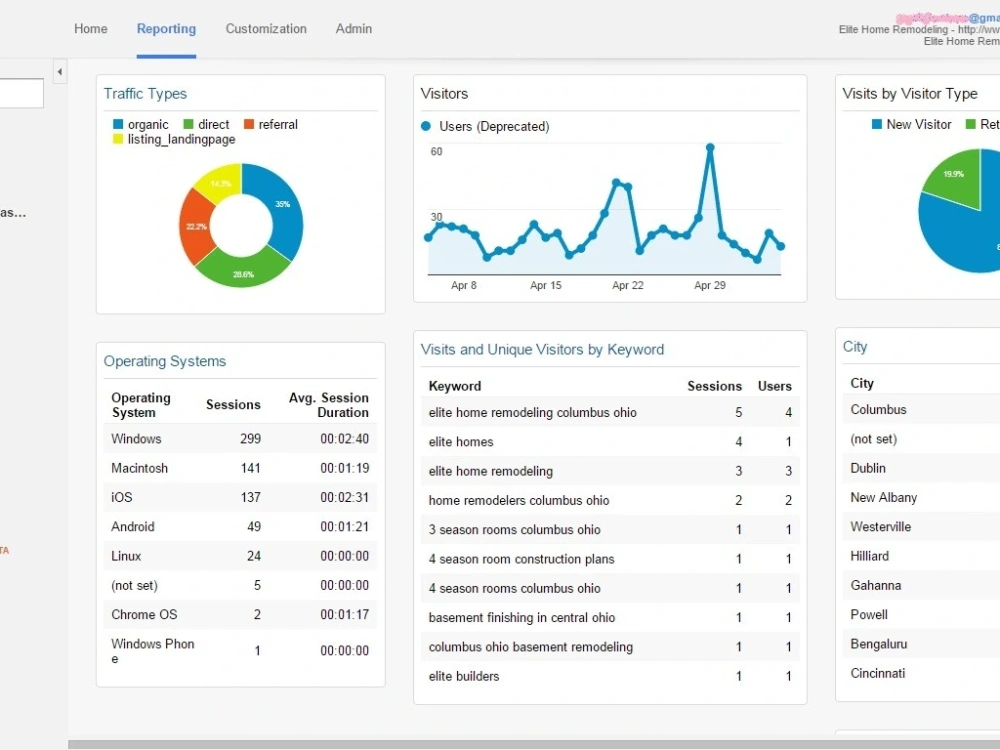Screen dimensions: 1000x750
Task: Click the Linux row
Action: 240,556
